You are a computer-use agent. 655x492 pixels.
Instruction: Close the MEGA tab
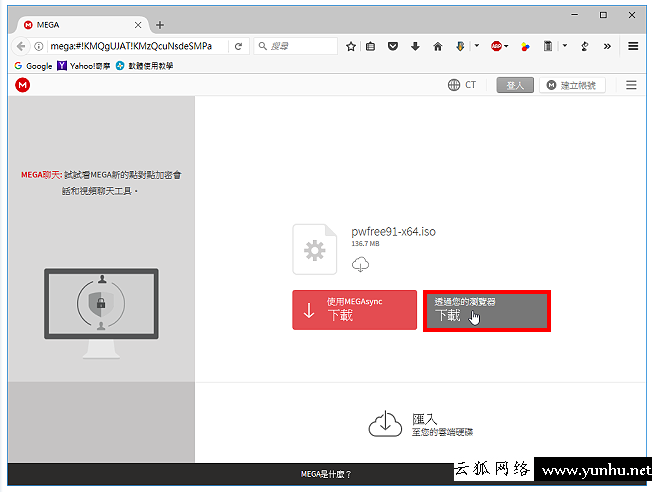(x=138, y=25)
